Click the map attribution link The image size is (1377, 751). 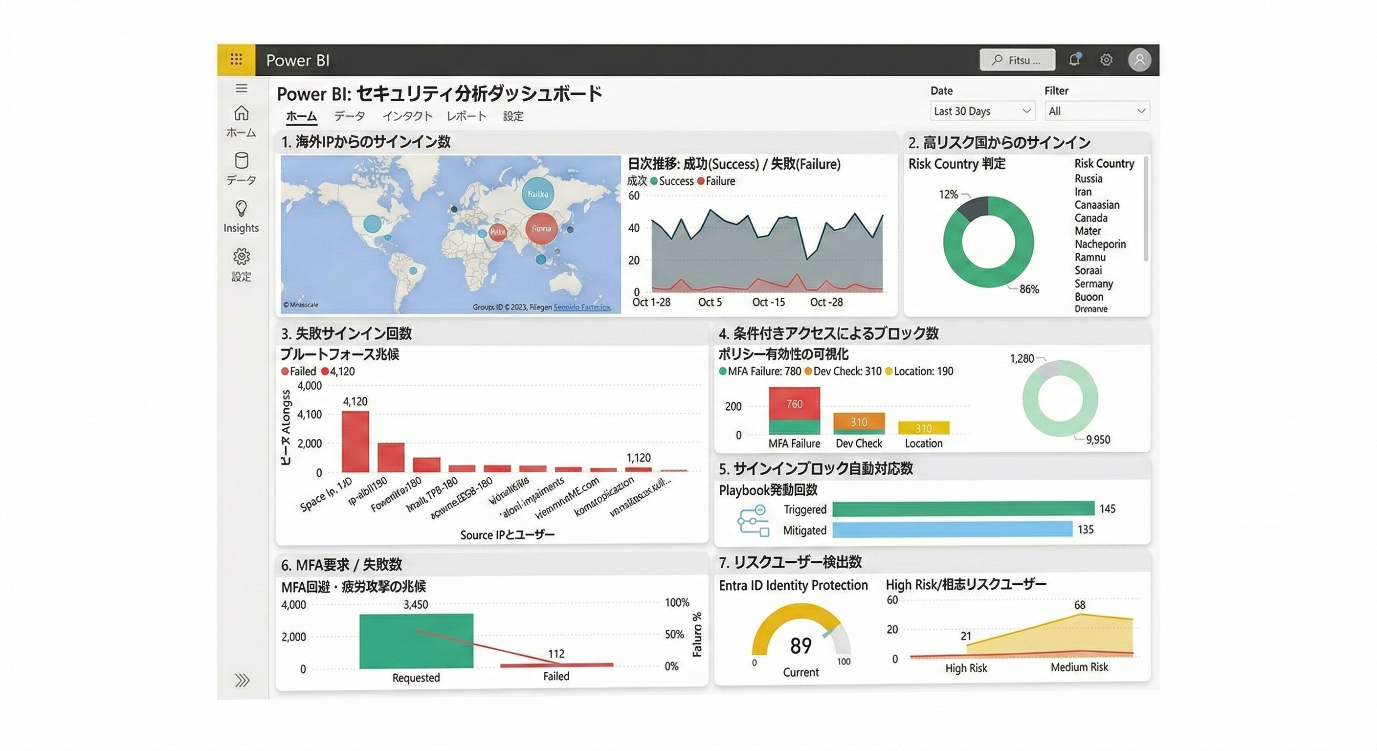(582, 307)
